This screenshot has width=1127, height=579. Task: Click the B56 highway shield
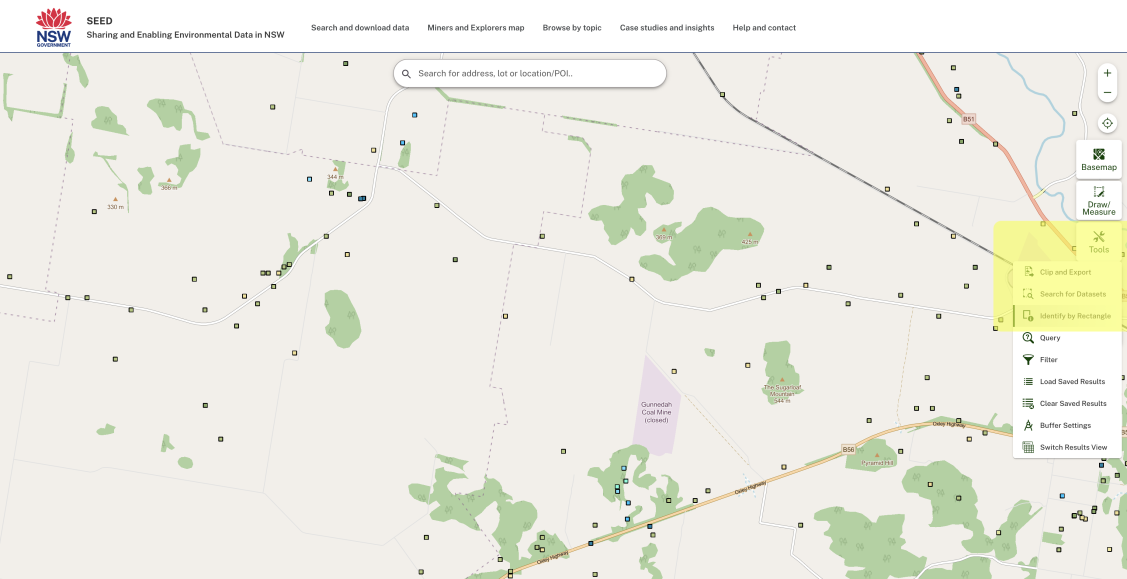pos(849,450)
